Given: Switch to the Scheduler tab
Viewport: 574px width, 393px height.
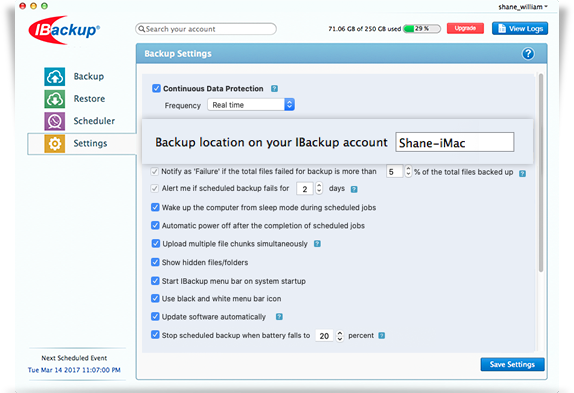Looking at the screenshot, I should pos(94,121).
